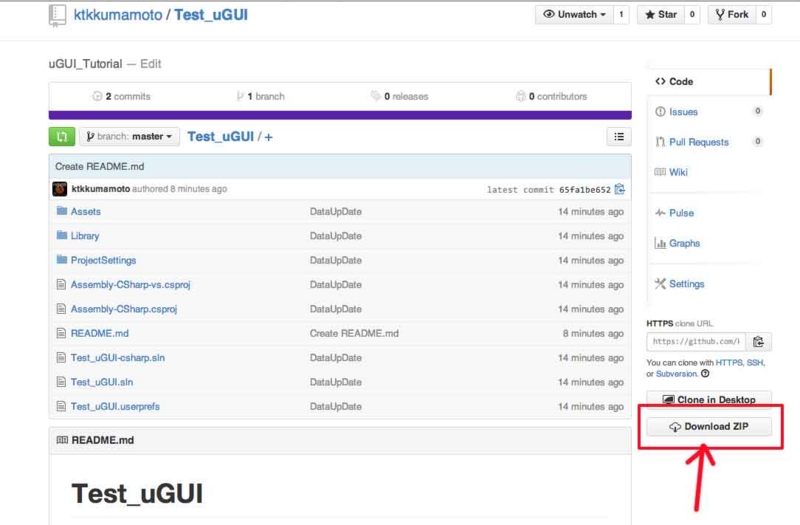
Task: Click the Issues count badge 0
Action: coord(758,111)
